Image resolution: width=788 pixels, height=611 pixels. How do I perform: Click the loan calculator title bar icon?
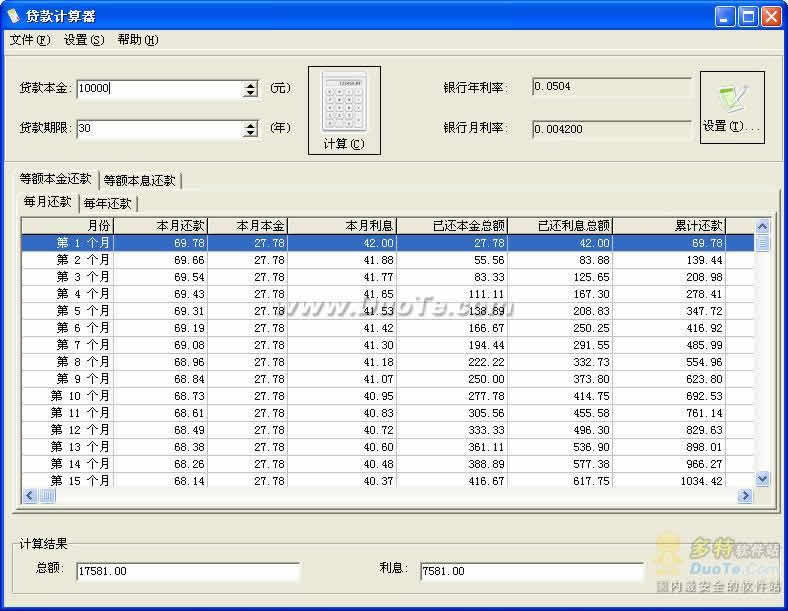[13, 16]
